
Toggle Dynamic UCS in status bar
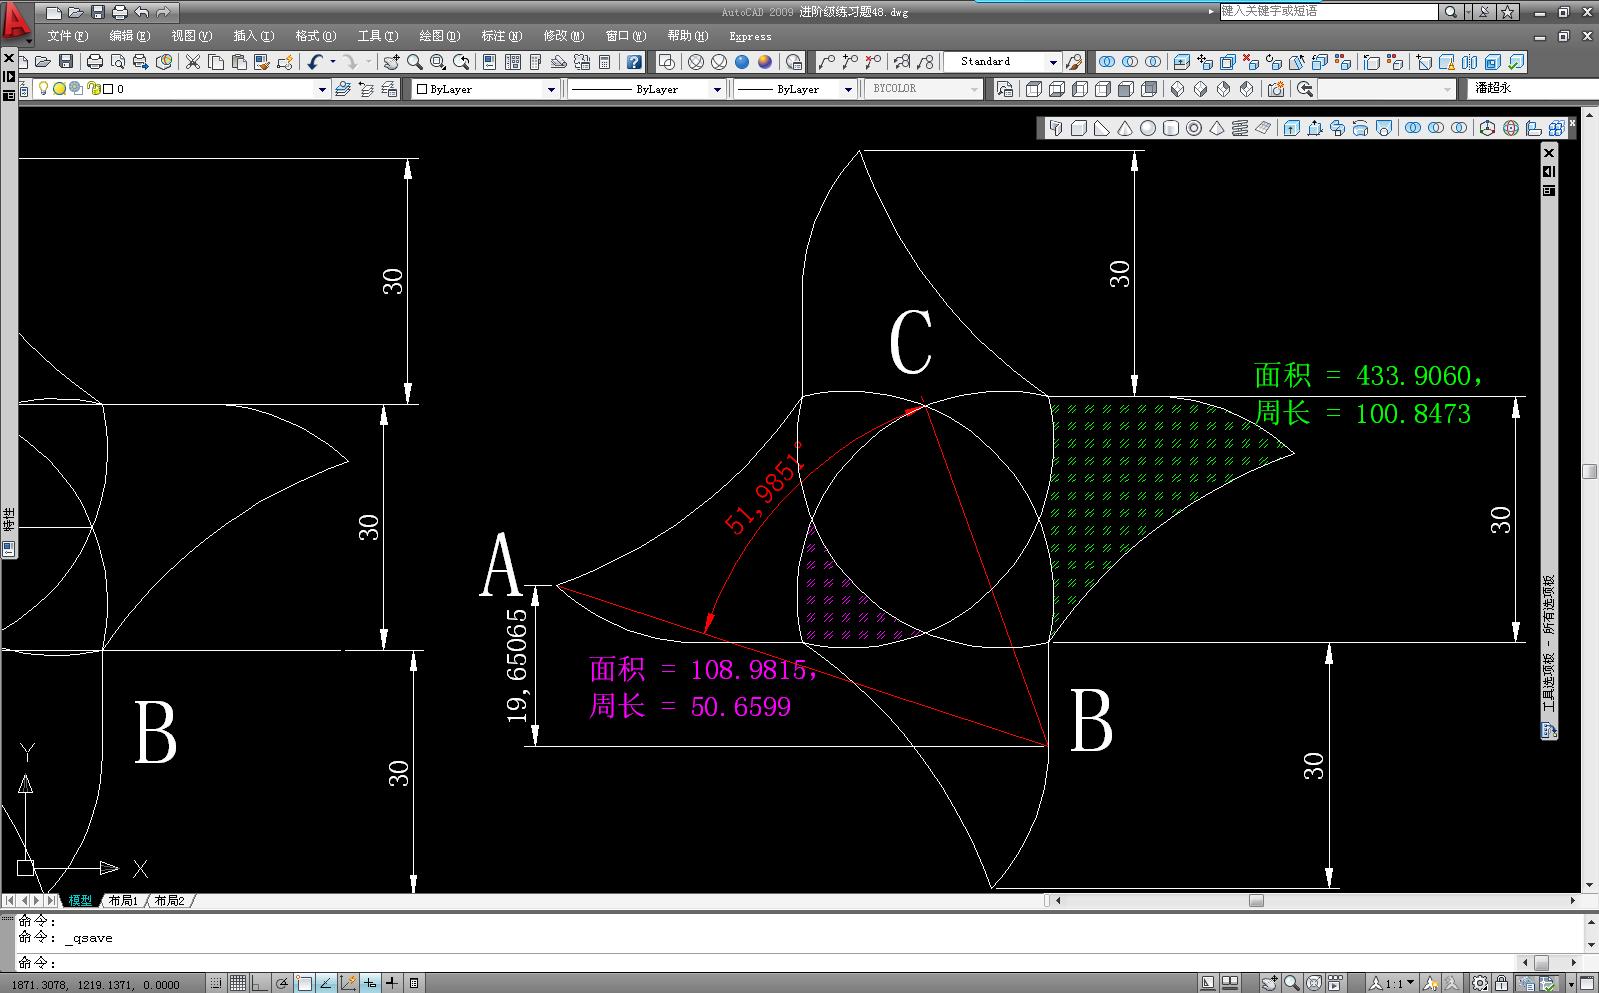pos(348,983)
